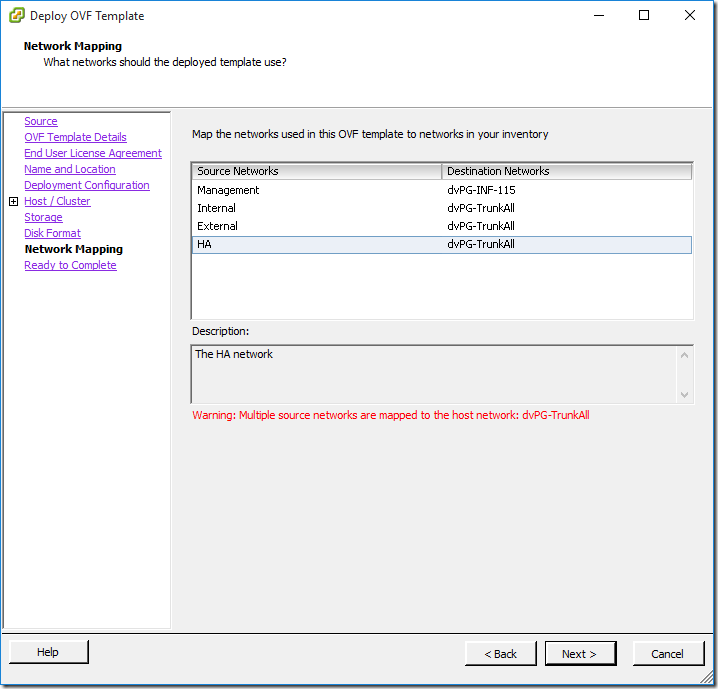This screenshot has height=689, width=718.
Task: Open Help for network mapping
Action: [x=48, y=652]
